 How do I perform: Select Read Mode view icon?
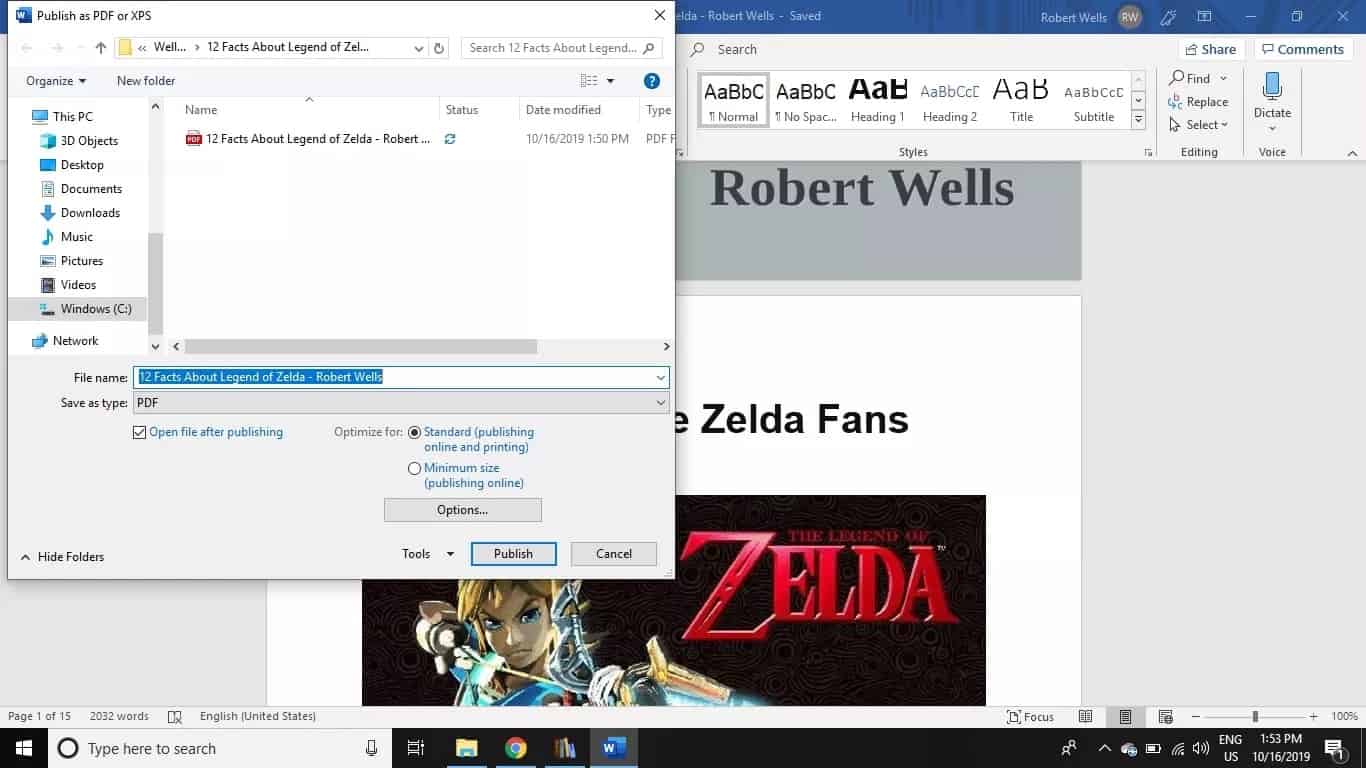[1086, 716]
